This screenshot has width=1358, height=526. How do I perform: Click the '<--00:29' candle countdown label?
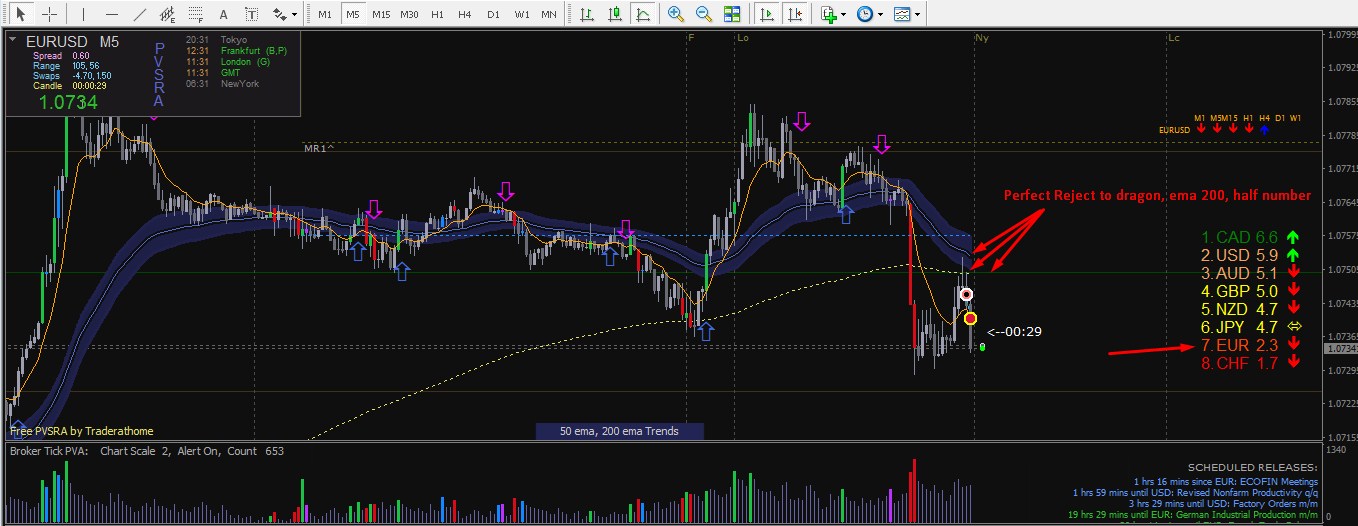(x=1015, y=331)
